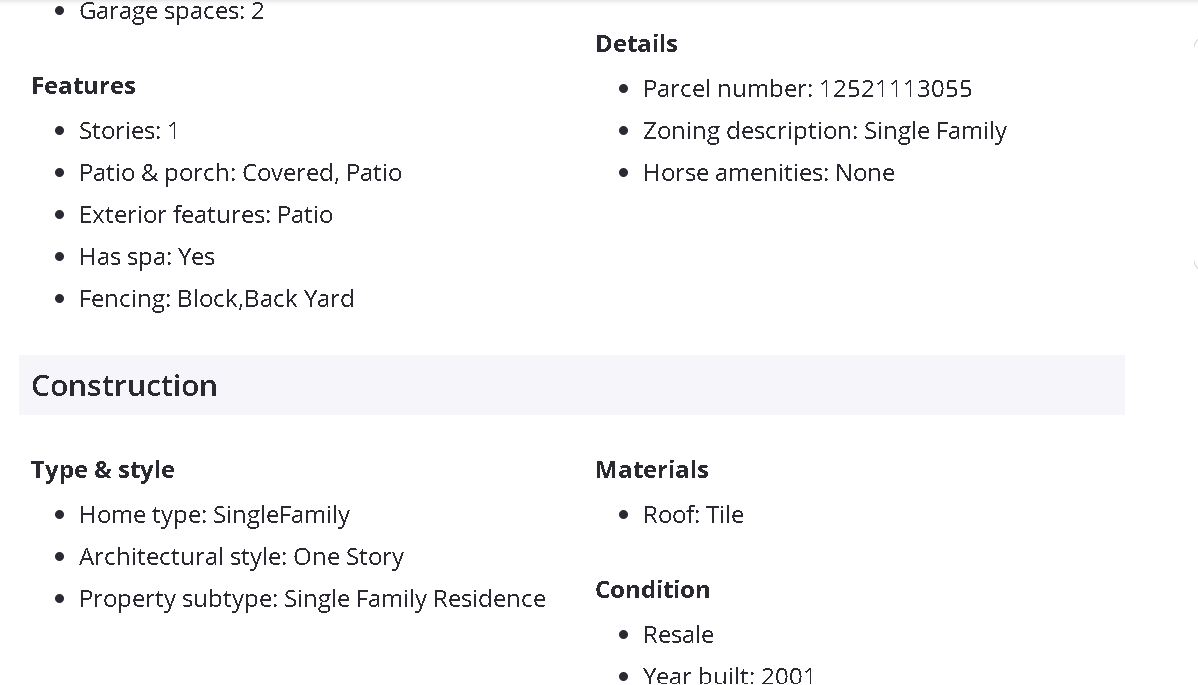Click the Patio & porch: Covered, Patio item
The image size is (1198, 685).
[x=240, y=173]
